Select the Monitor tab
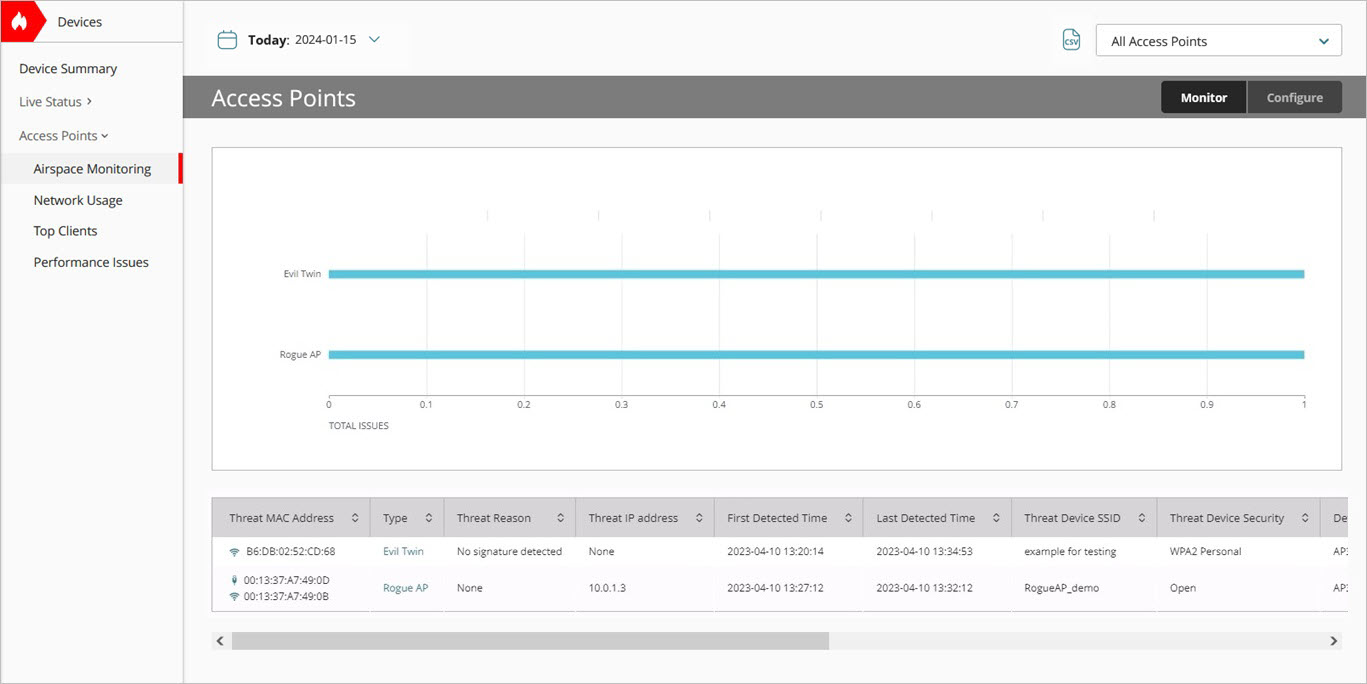This screenshot has width=1367, height=684. coord(1203,97)
